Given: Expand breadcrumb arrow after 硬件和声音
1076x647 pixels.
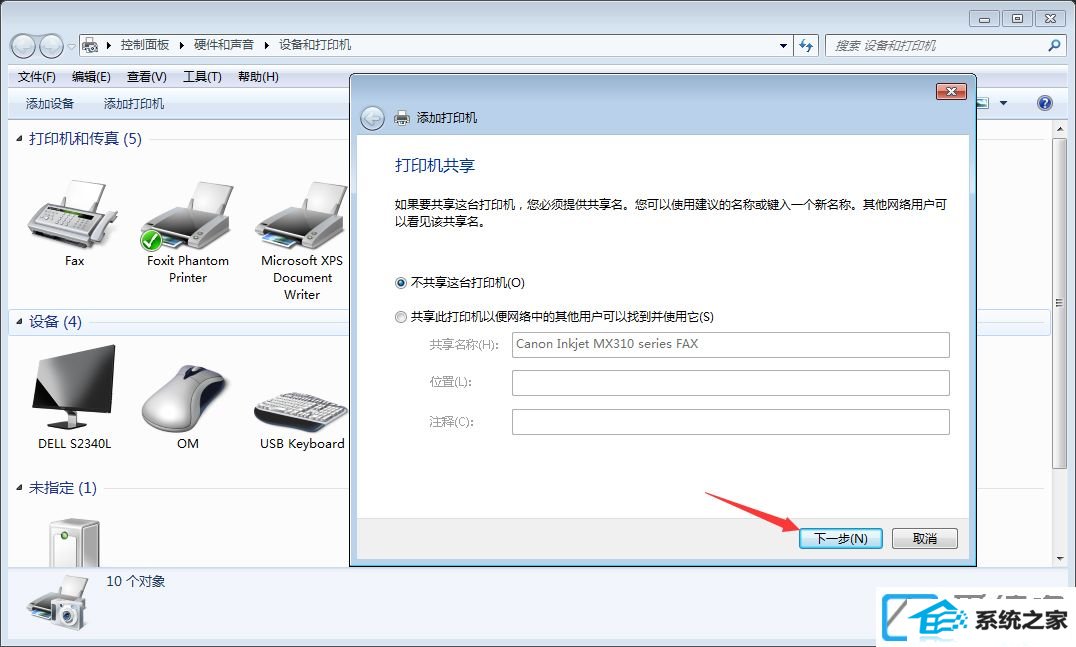Looking at the screenshot, I should pyautogui.click(x=266, y=45).
